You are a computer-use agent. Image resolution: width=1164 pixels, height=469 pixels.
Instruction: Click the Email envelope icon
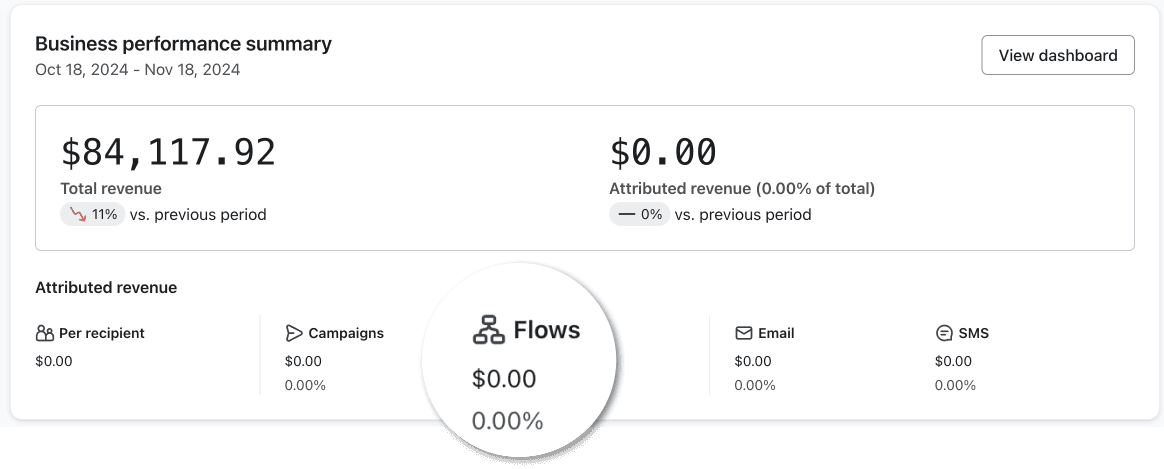(744, 333)
